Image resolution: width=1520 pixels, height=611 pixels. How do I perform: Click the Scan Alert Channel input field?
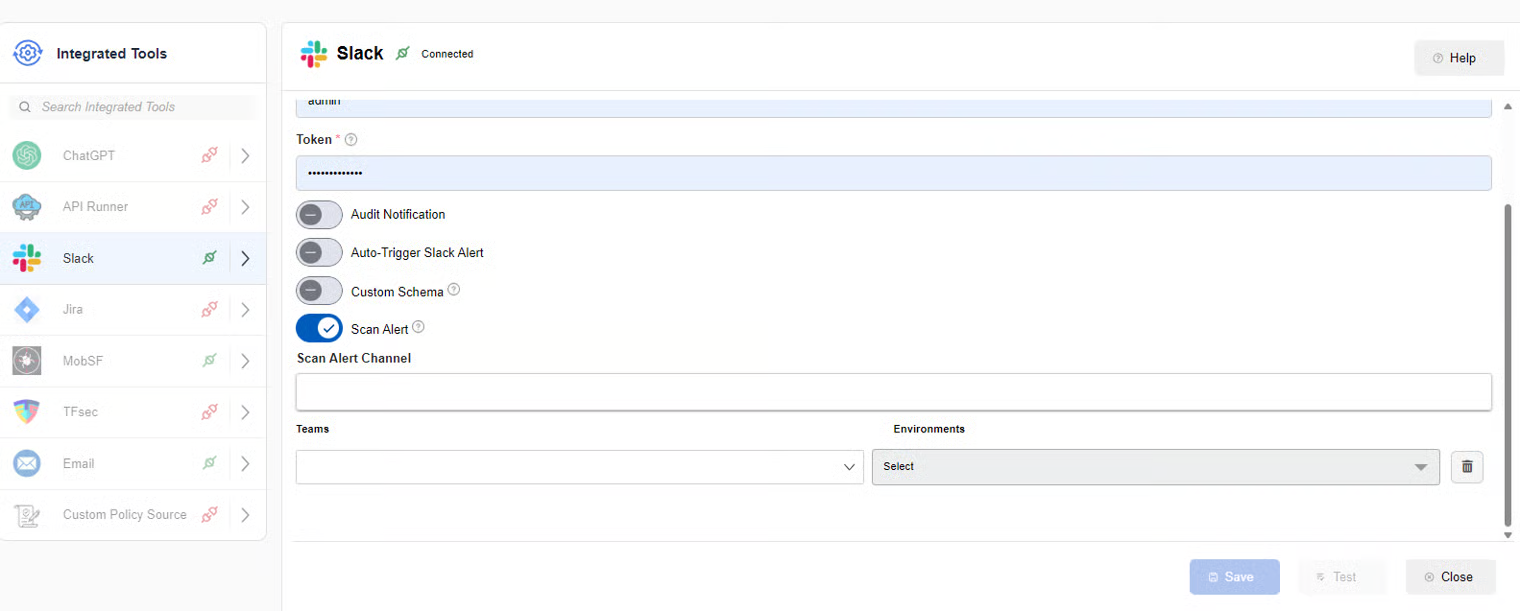(x=894, y=392)
